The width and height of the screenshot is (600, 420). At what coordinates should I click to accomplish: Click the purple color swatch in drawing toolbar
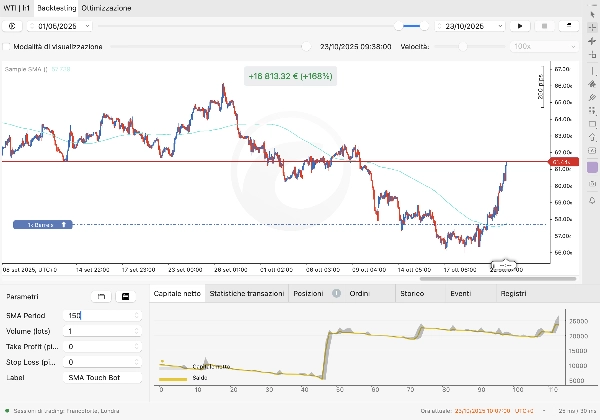point(592,167)
